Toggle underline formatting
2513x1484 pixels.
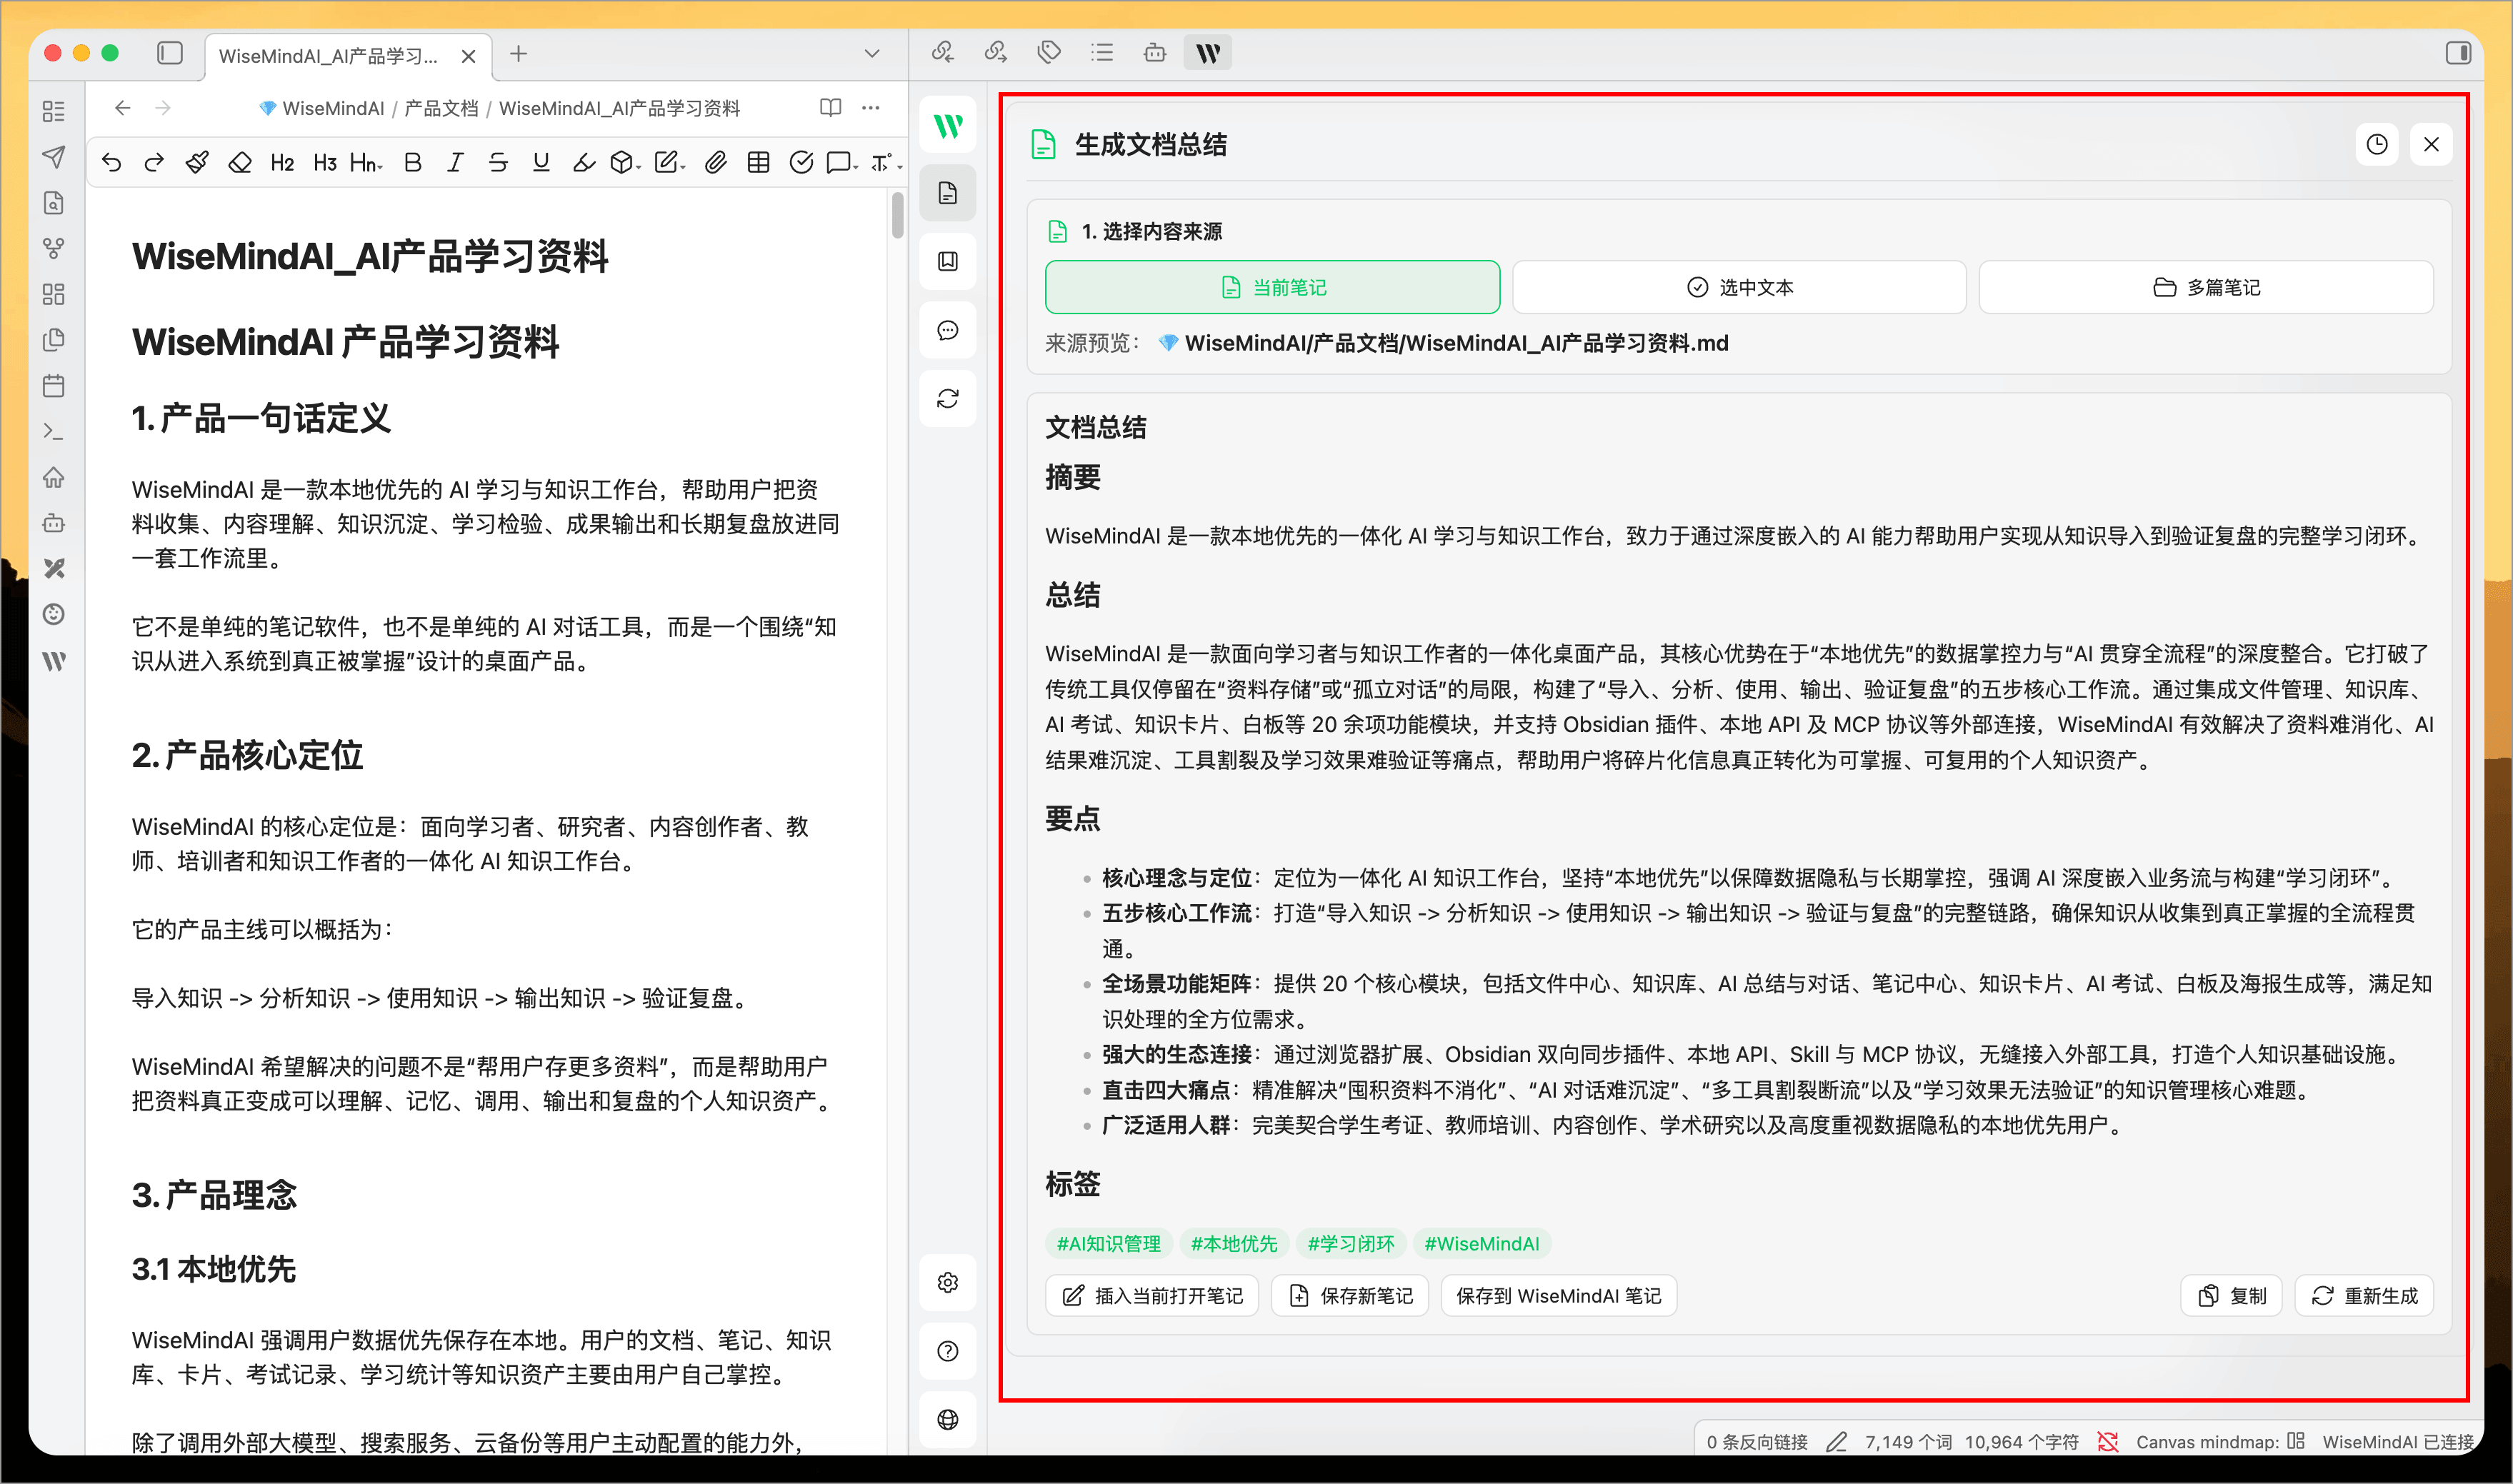541,162
